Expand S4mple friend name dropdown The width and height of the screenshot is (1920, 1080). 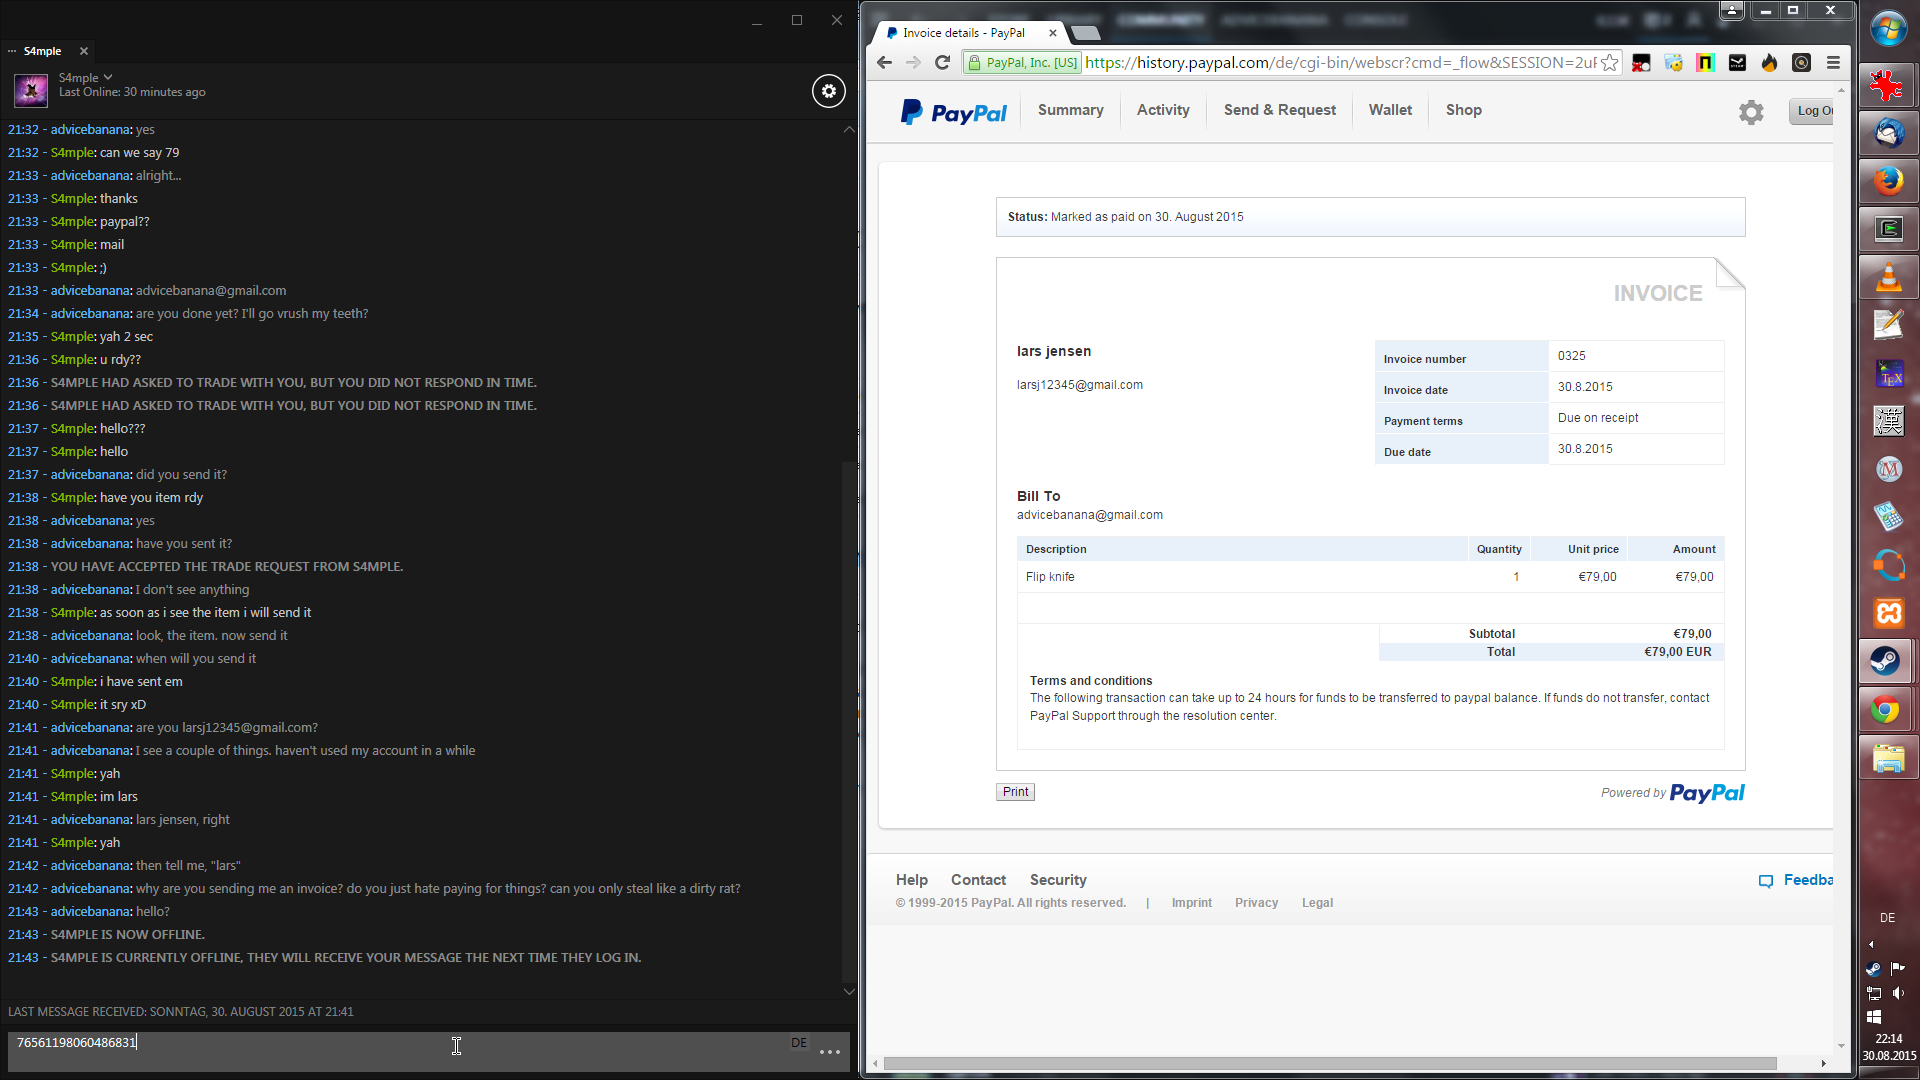pyautogui.click(x=108, y=77)
